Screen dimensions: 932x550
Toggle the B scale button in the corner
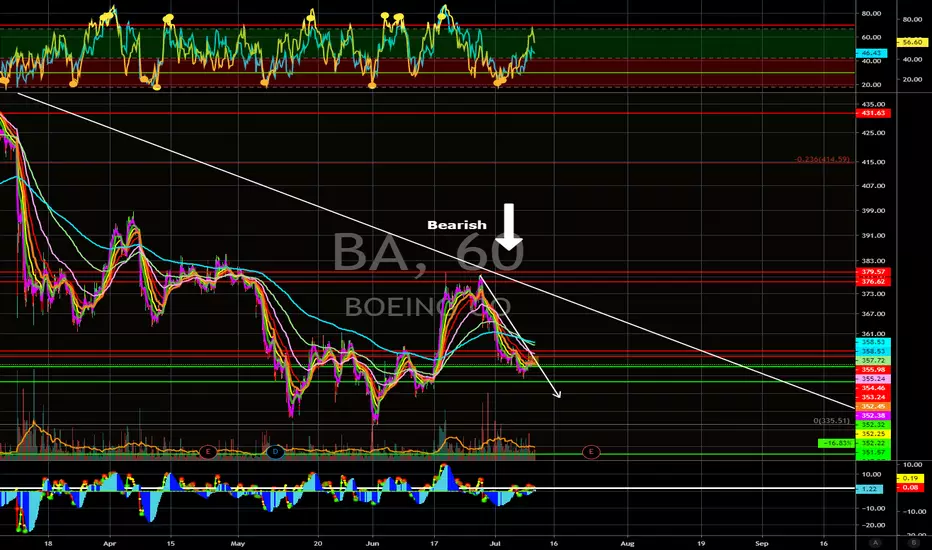click(x=915, y=542)
